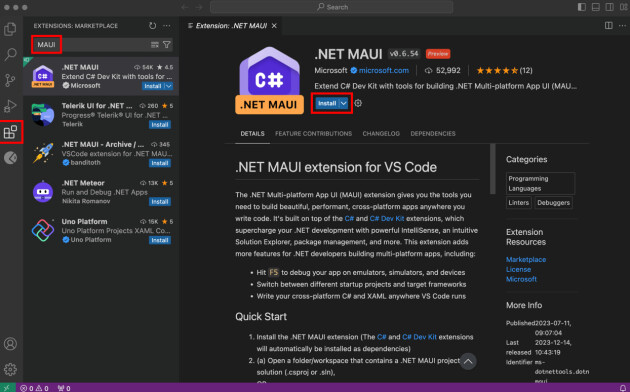
Task: Open the Marketplace resource link
Action: (526, 259)
